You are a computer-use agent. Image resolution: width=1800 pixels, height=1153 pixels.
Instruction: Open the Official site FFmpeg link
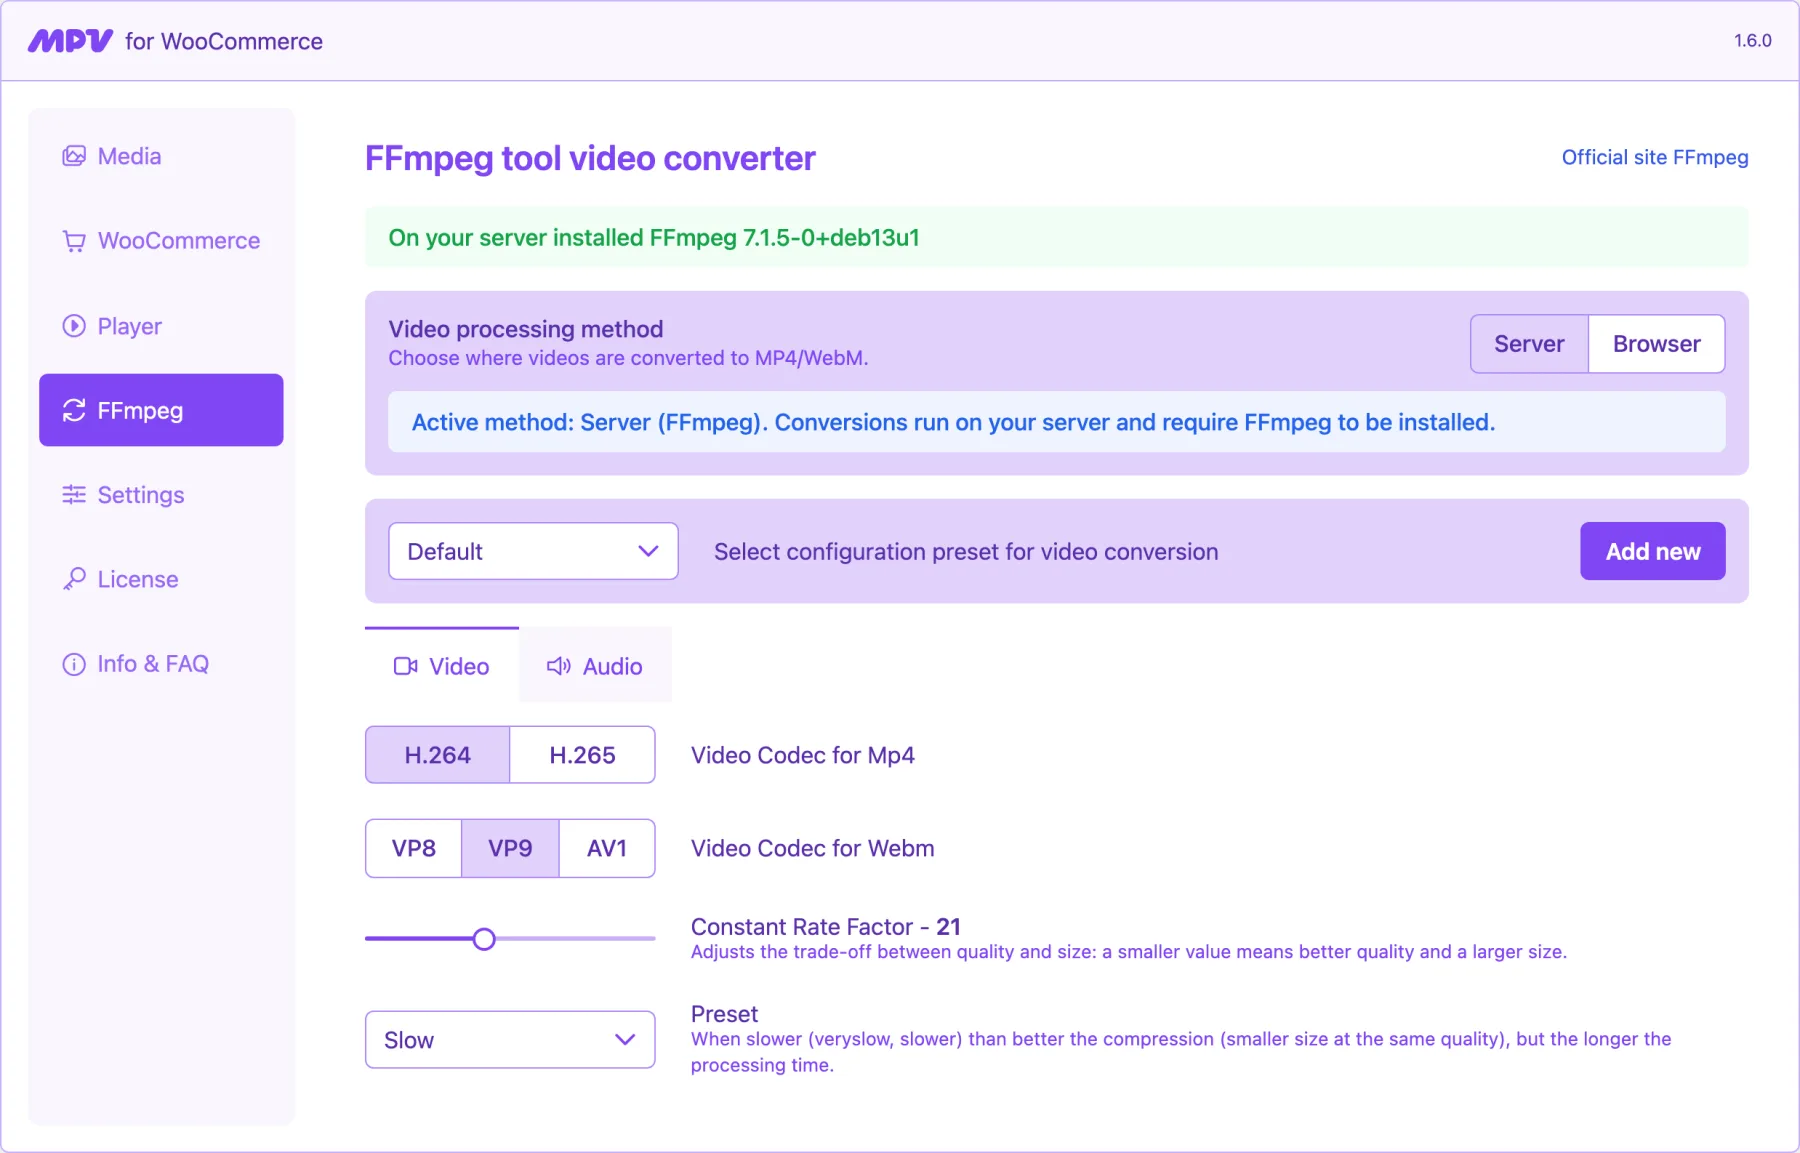(1655, 157)
